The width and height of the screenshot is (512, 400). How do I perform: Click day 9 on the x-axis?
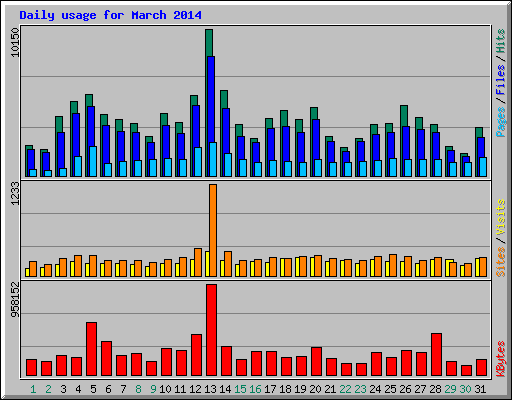click(x=153, y=389)
